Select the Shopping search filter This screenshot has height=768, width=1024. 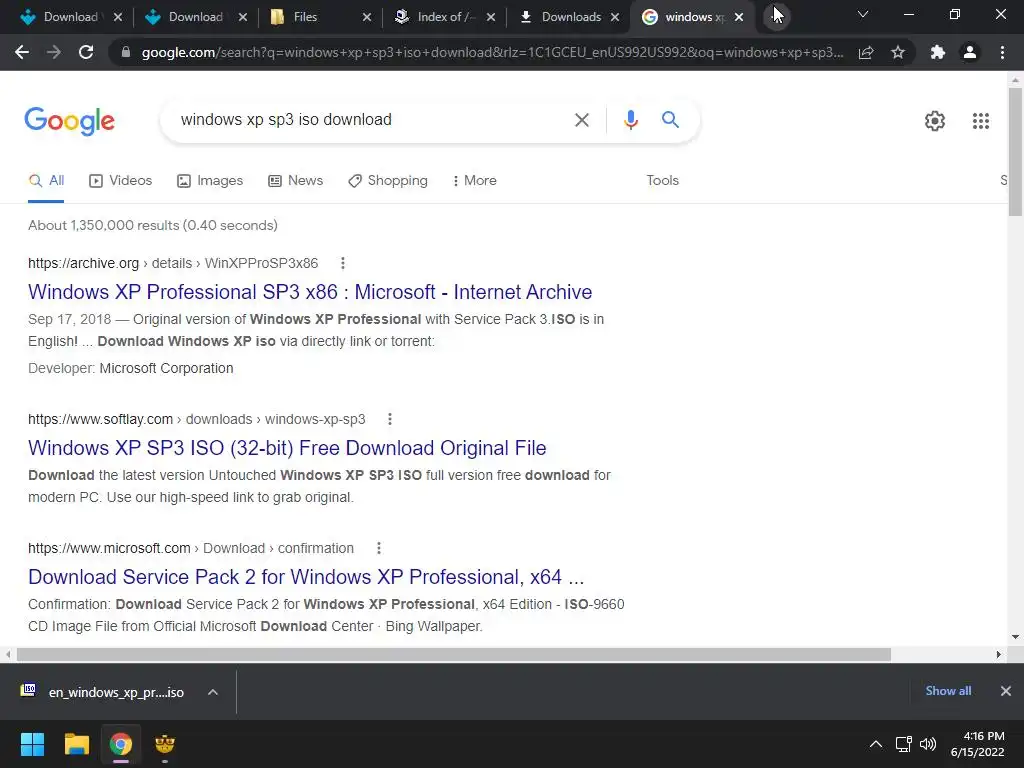pos(388,181)
